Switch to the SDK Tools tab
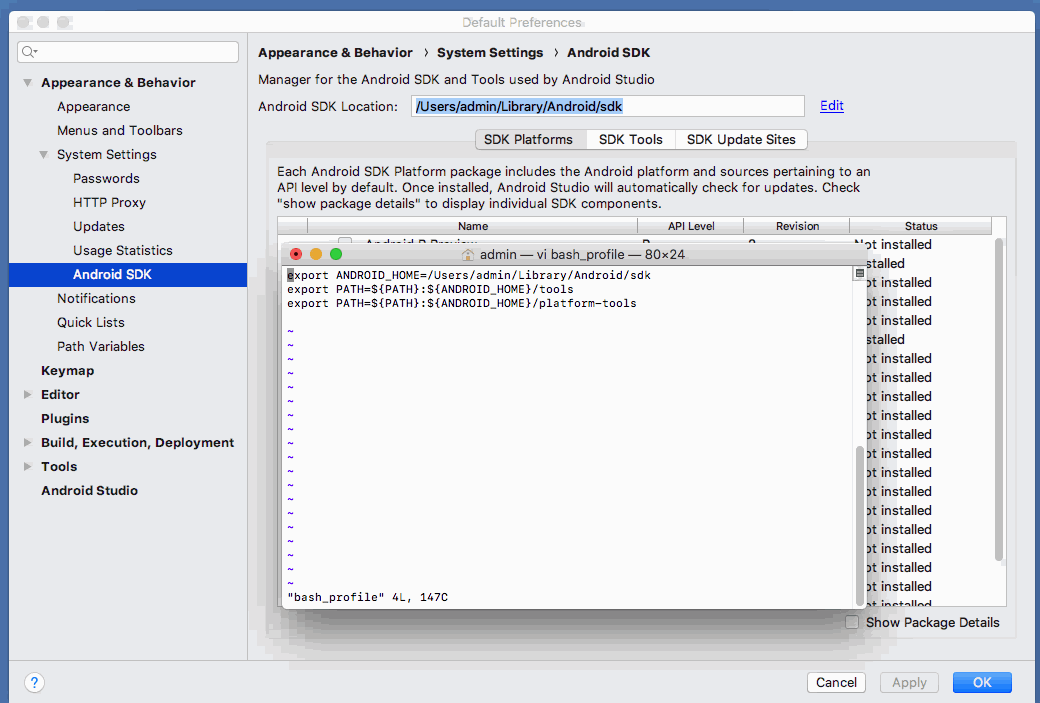Image resolution: width=1040 pixels, height=703 pixels. (631, 140)
